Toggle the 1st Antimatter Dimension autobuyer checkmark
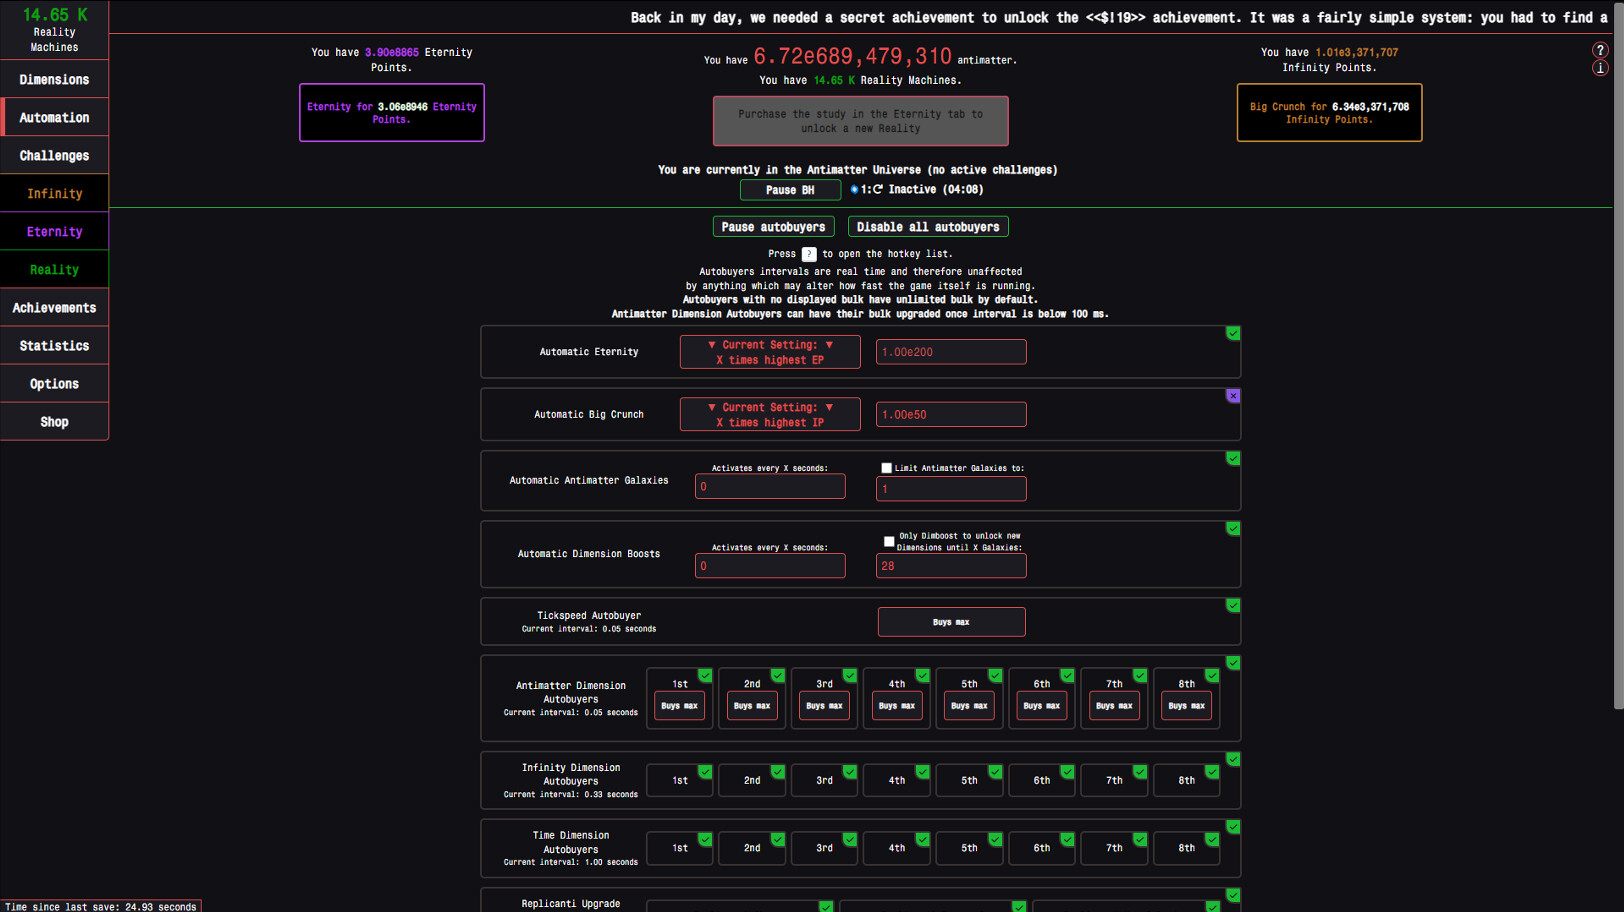This screenshot has height=912, width=1624. (706, 675)
